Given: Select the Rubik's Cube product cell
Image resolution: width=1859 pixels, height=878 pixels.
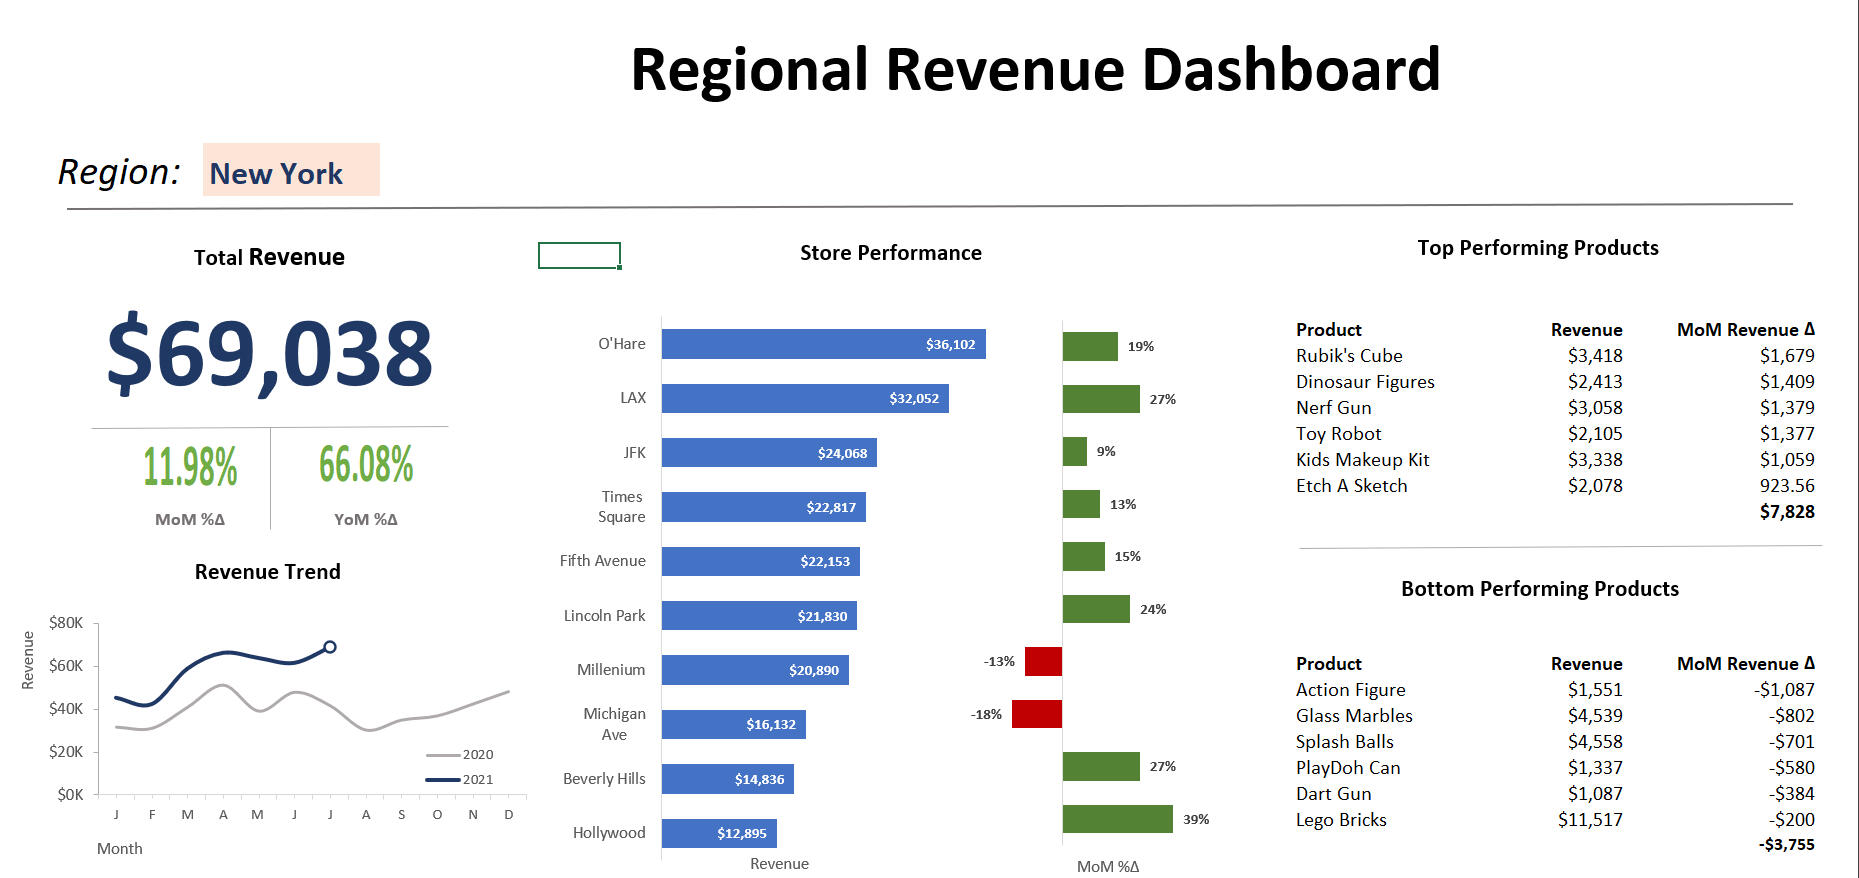Looking at the screenshot, I should point(1349,356).
